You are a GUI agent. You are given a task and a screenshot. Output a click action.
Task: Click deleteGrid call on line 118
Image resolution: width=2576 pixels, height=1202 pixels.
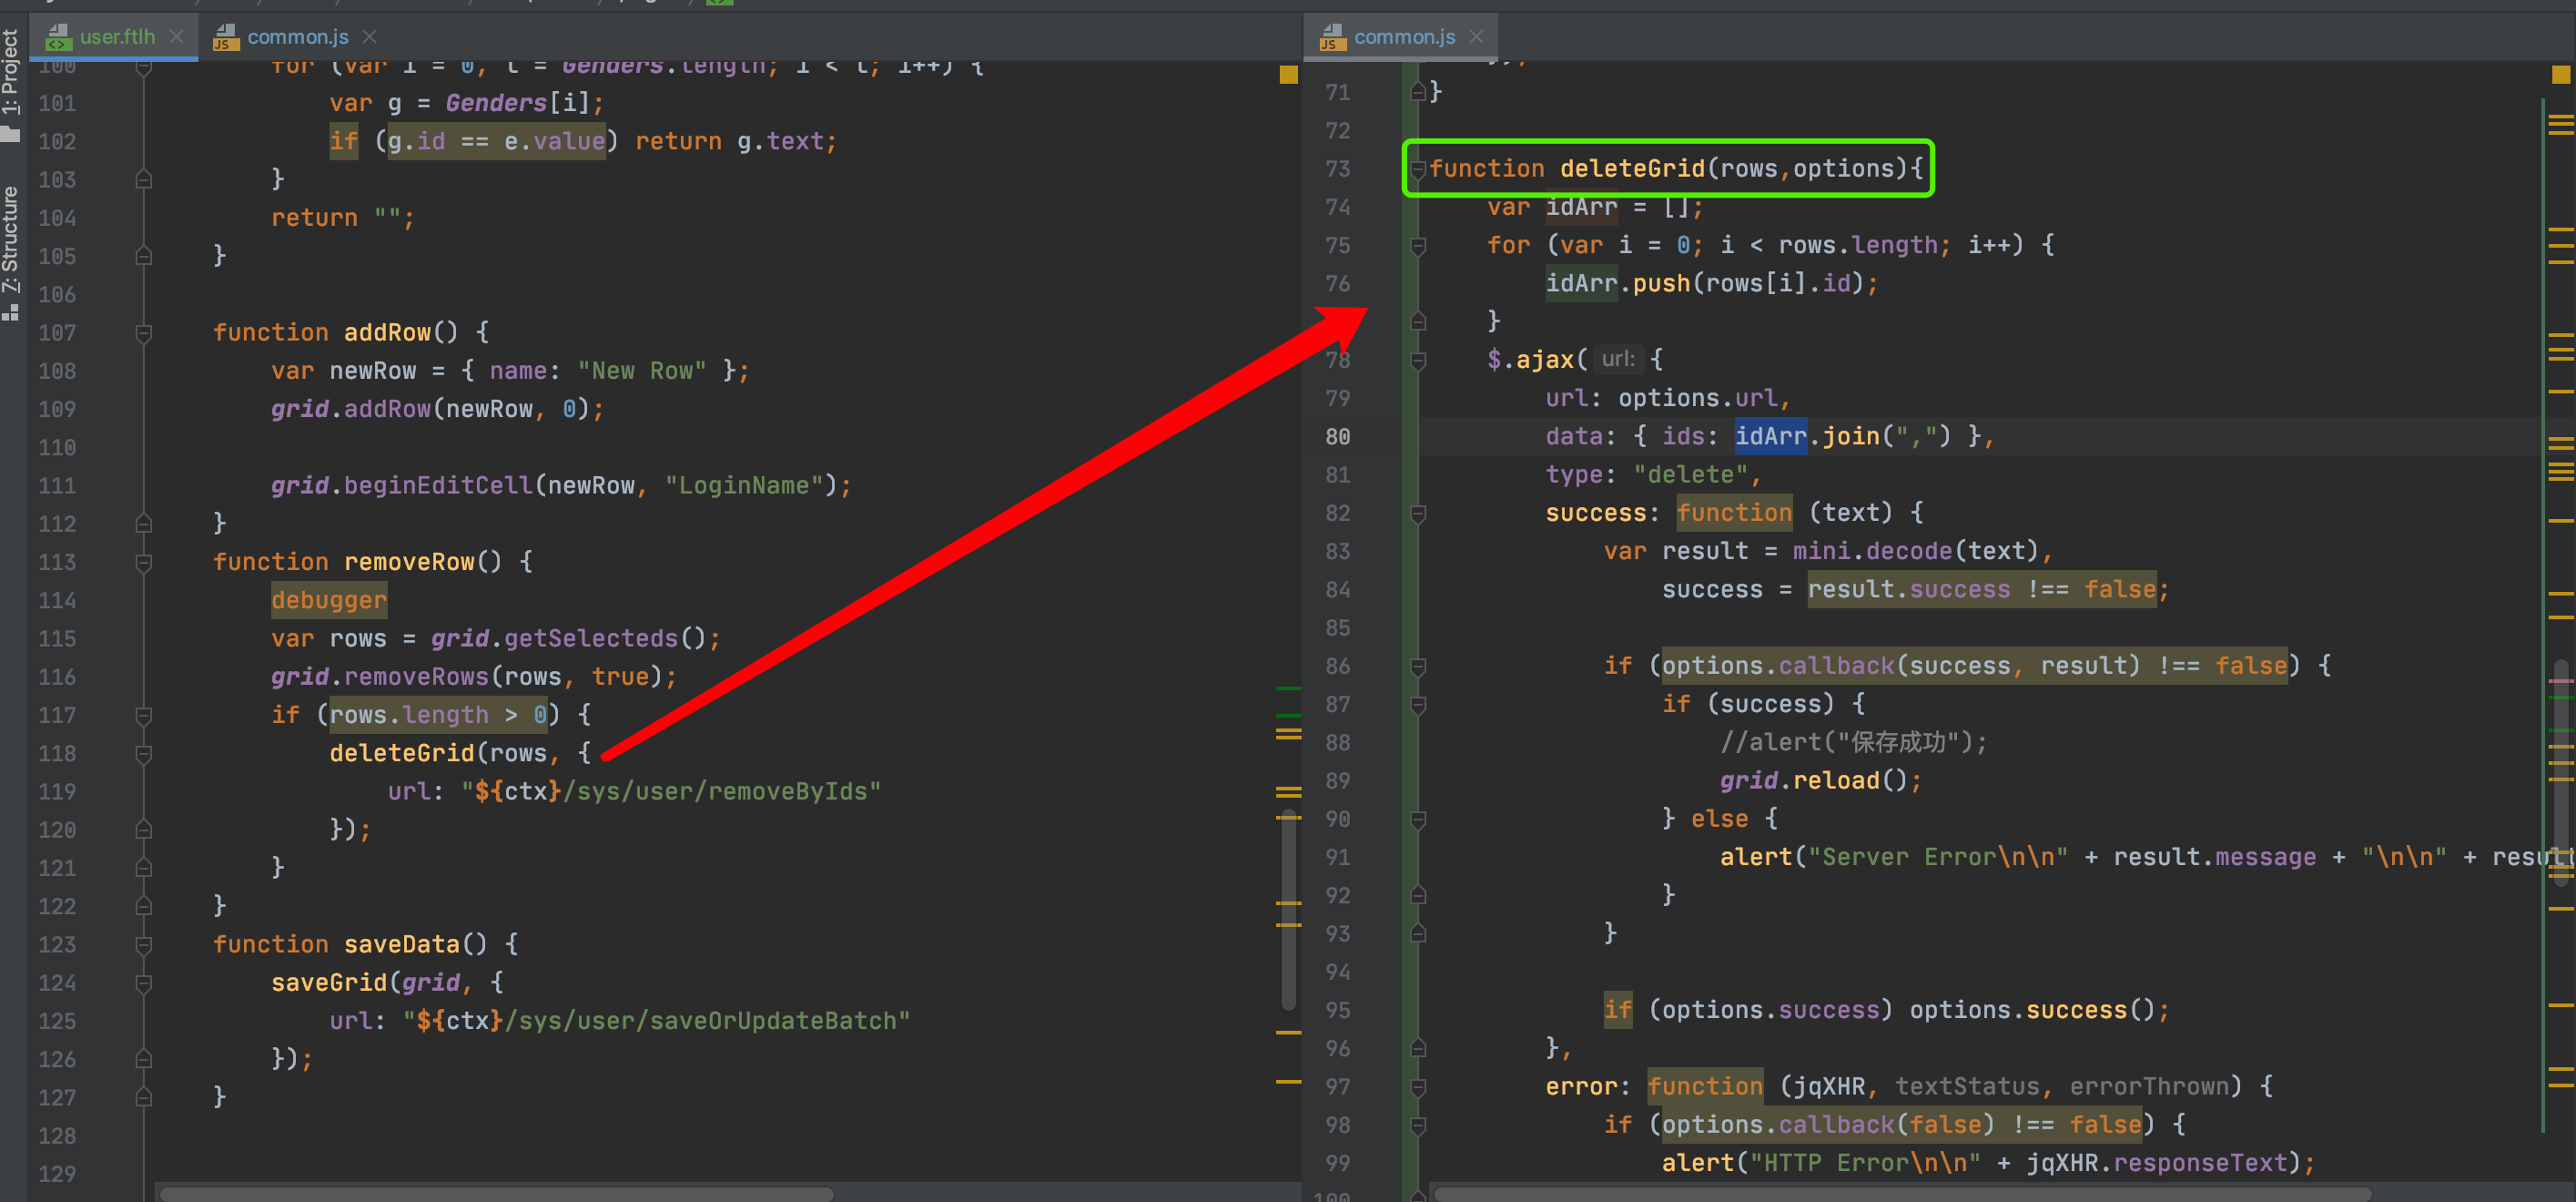[402, 753]
